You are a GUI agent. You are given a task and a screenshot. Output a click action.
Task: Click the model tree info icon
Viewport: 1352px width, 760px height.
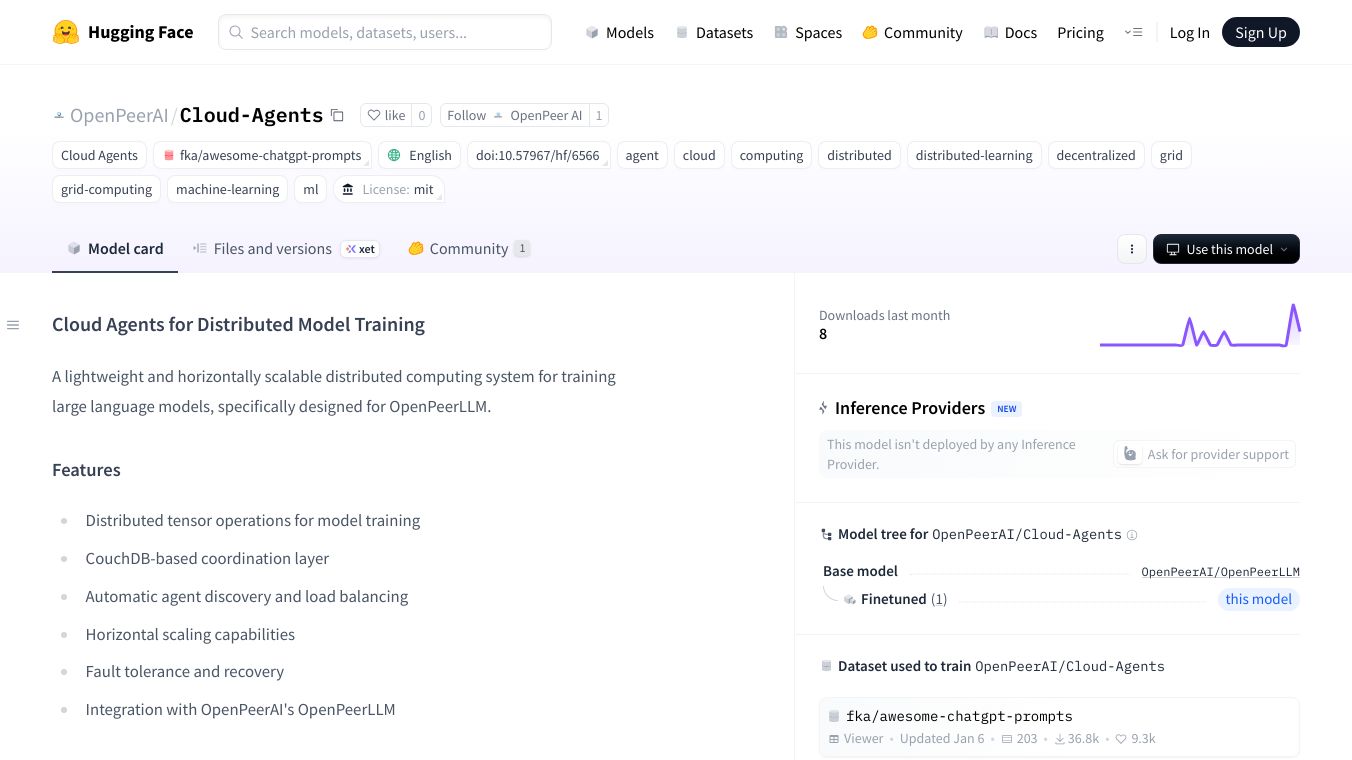[1132, 535]
